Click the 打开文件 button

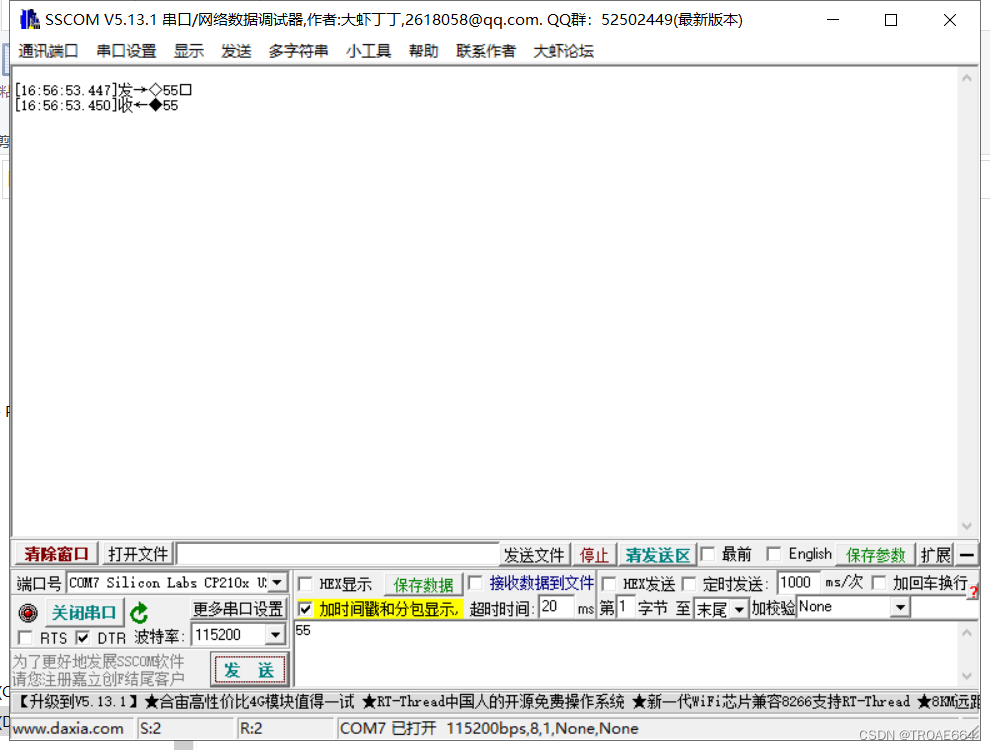(x=138, y=554)
